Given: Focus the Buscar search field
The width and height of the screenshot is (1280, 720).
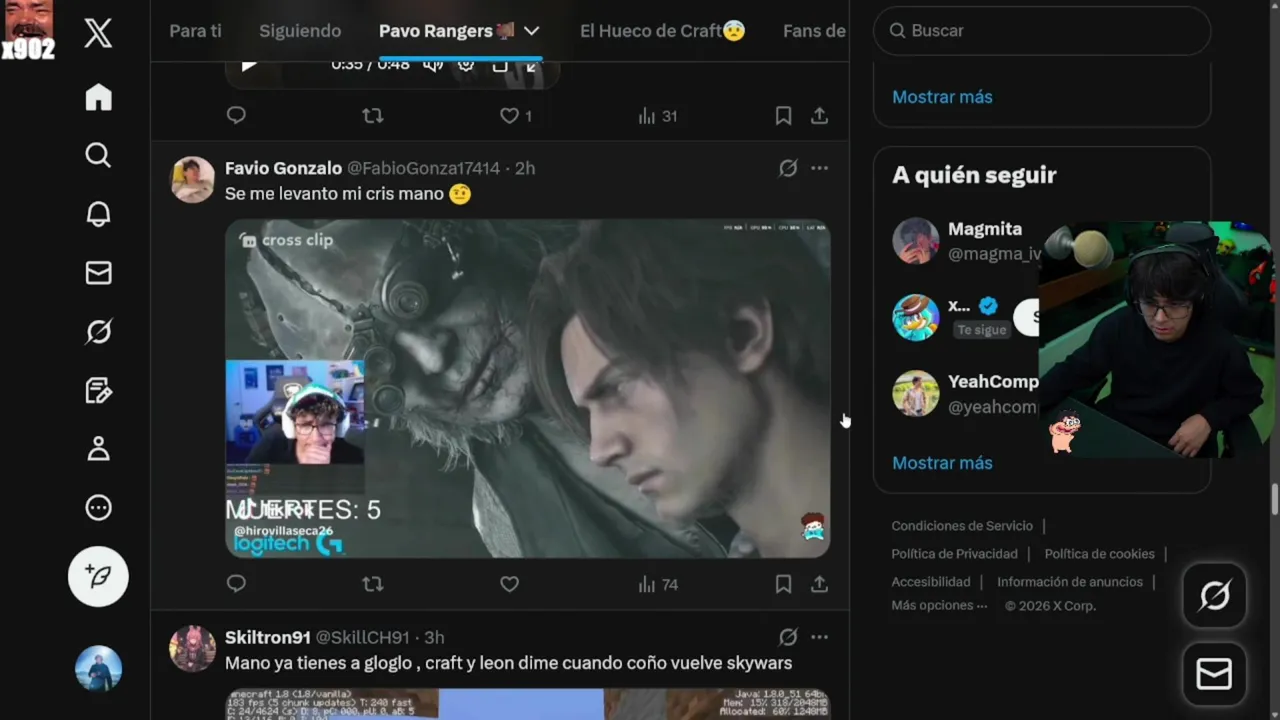Looking at the screenshot, I should click(x=1042, y=31).
